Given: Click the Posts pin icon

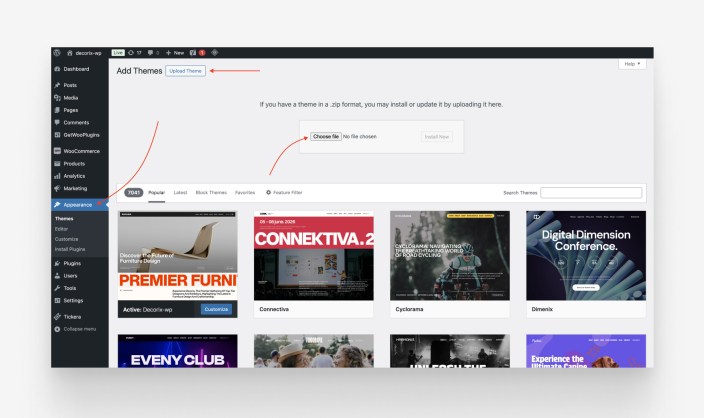Looking at the screenshot, I should tap(57, 85).
